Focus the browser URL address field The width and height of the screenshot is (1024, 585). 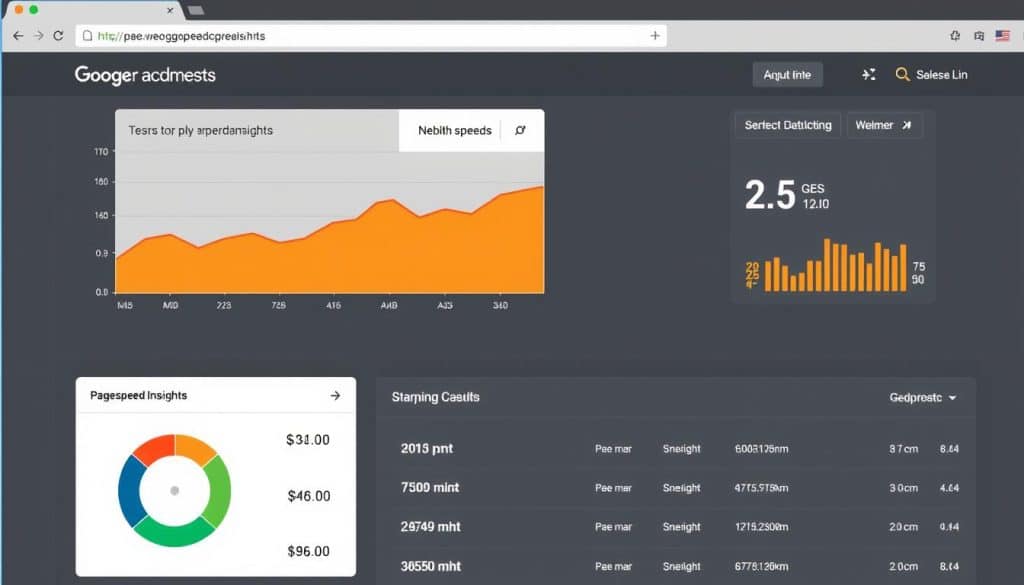pos(371,36)
